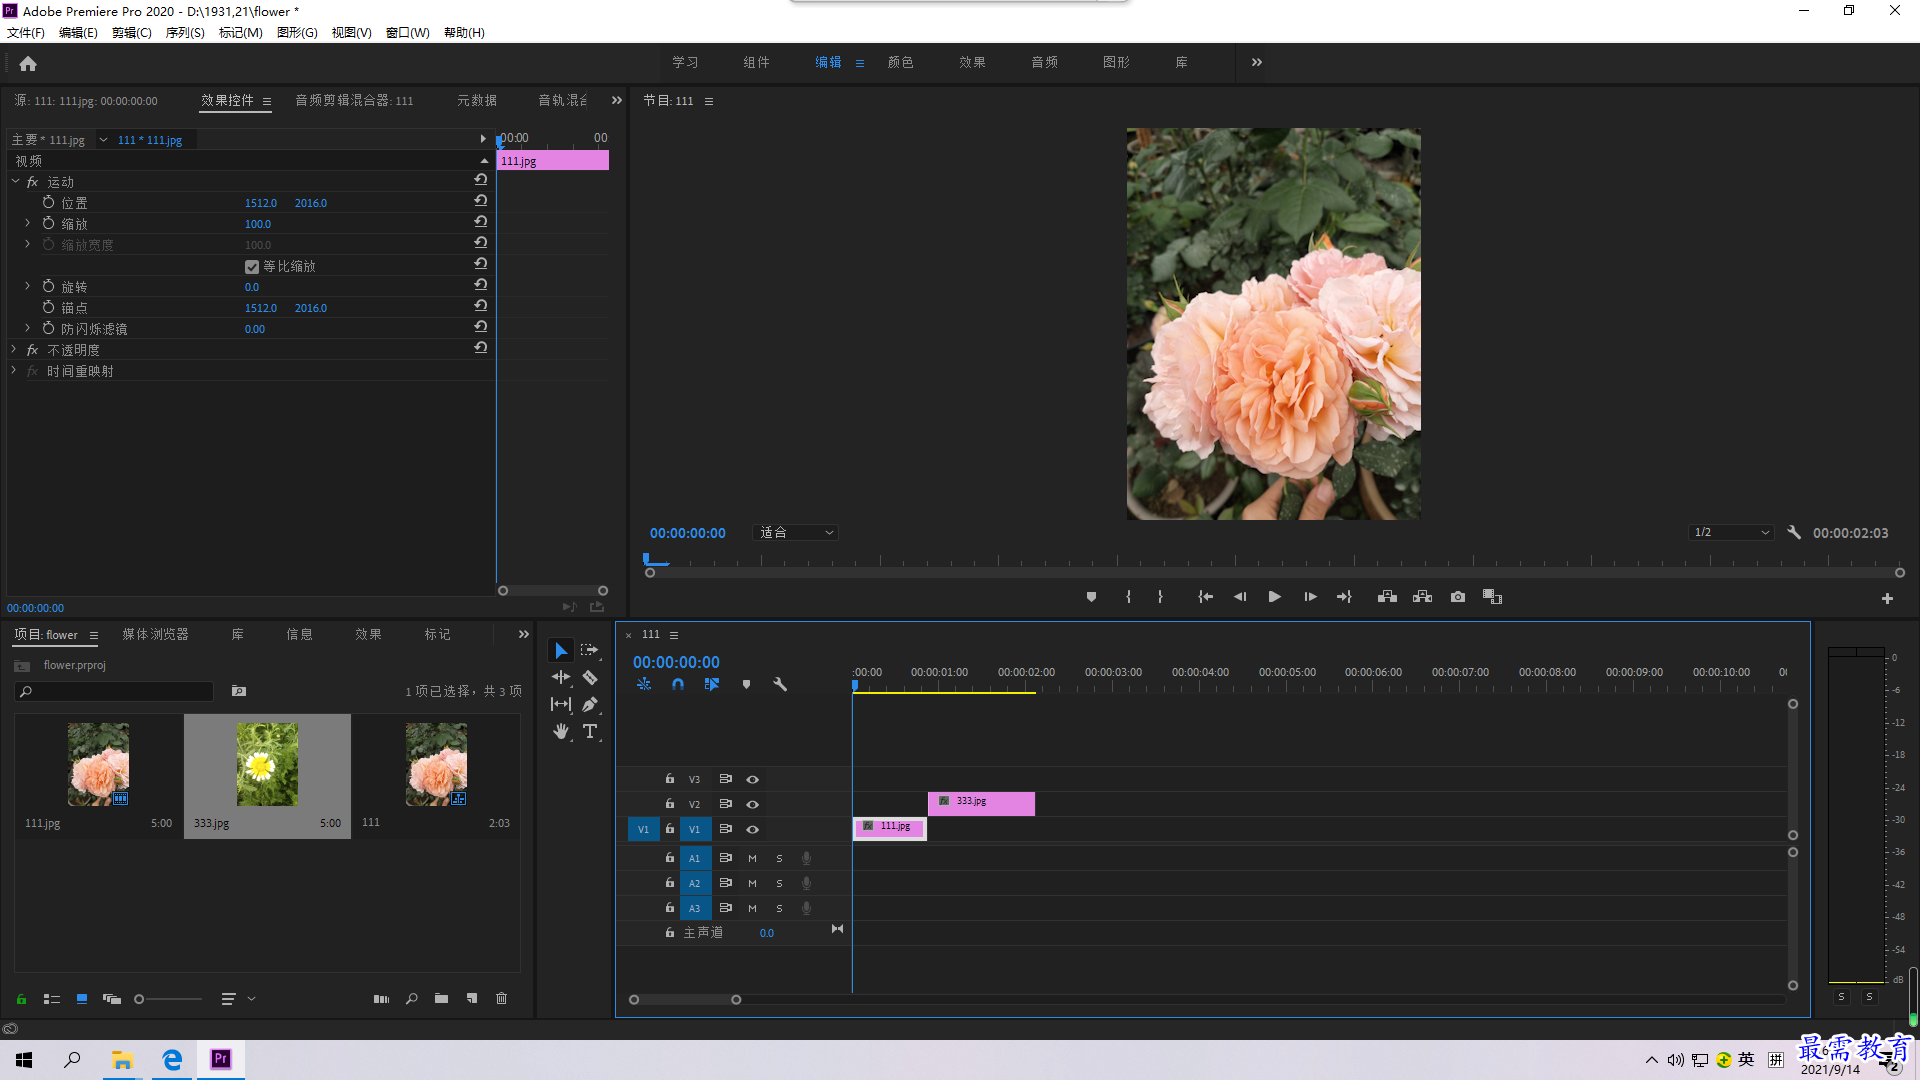1920x1080 pixels.
Task: Mark In point in program monitor
Action: click(1128, 597)
